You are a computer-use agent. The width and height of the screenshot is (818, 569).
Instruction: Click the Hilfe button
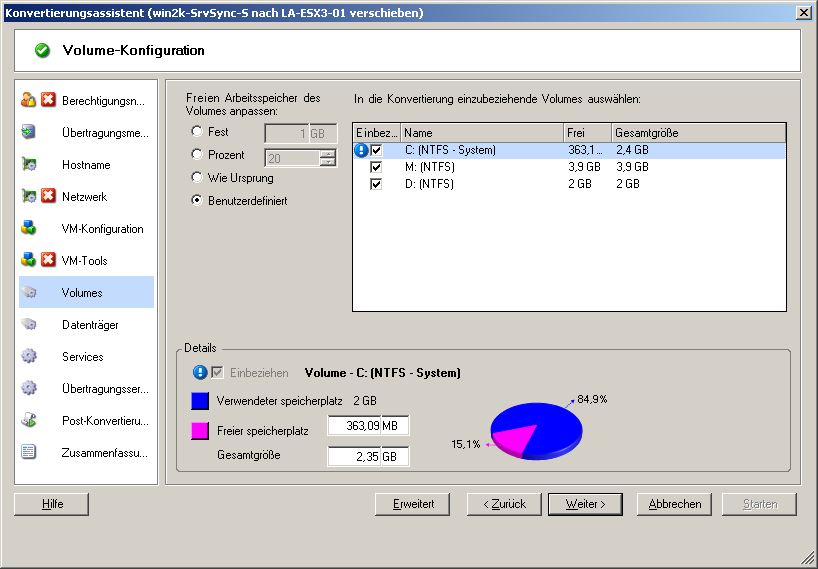click(x=52, y=504)
